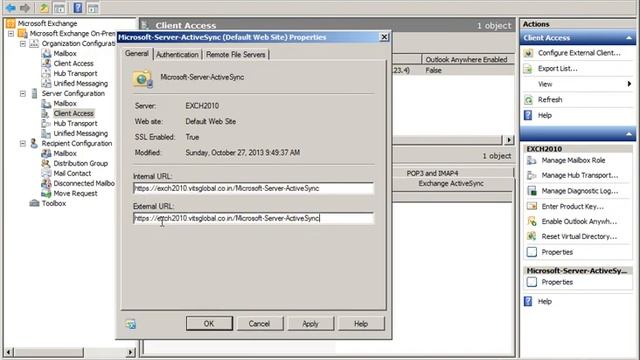Select Mail Contact in tree

click(72, 173)
